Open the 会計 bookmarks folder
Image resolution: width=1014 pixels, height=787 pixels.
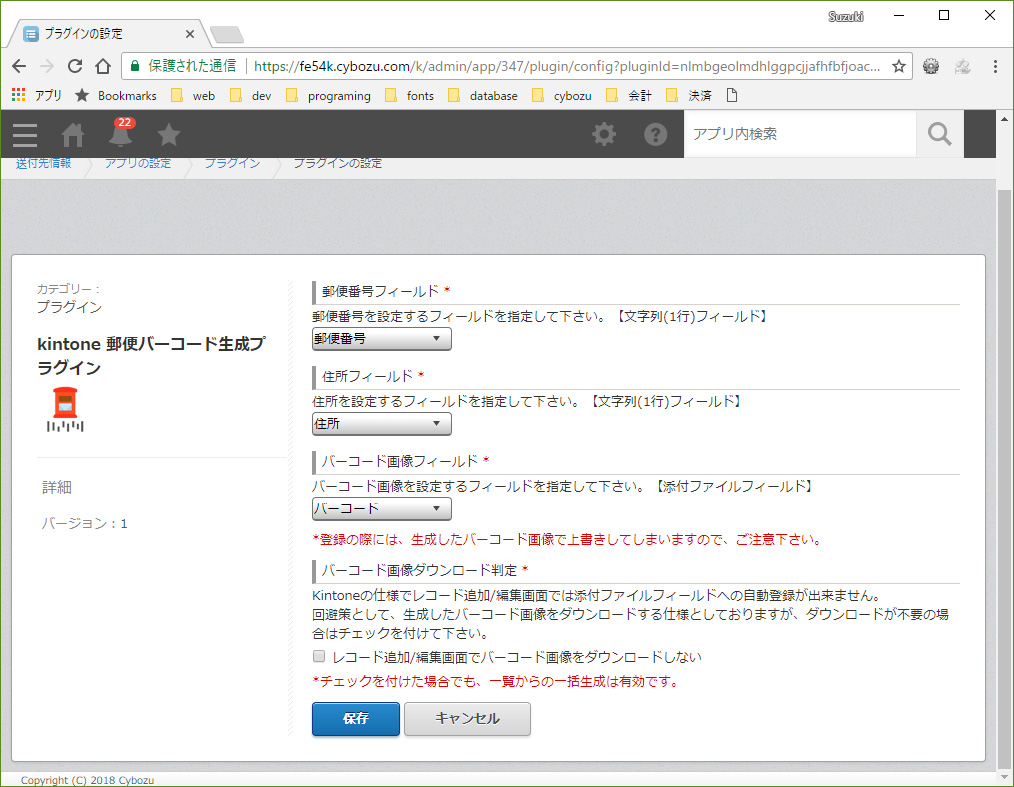(x=629, y=96)
